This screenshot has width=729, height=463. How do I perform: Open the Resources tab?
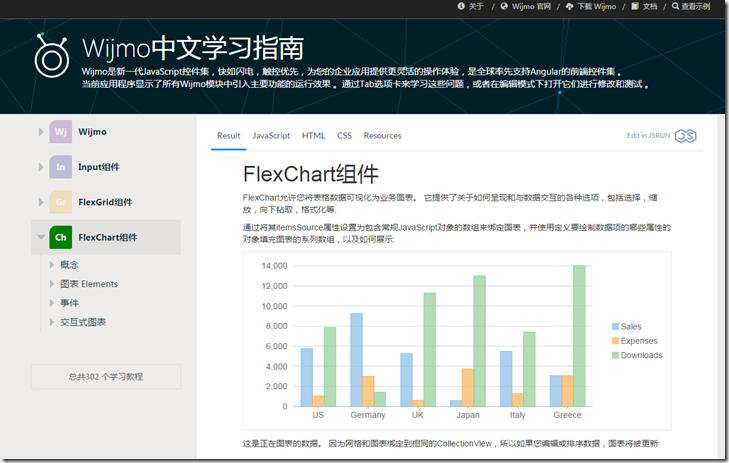(382, 136)
